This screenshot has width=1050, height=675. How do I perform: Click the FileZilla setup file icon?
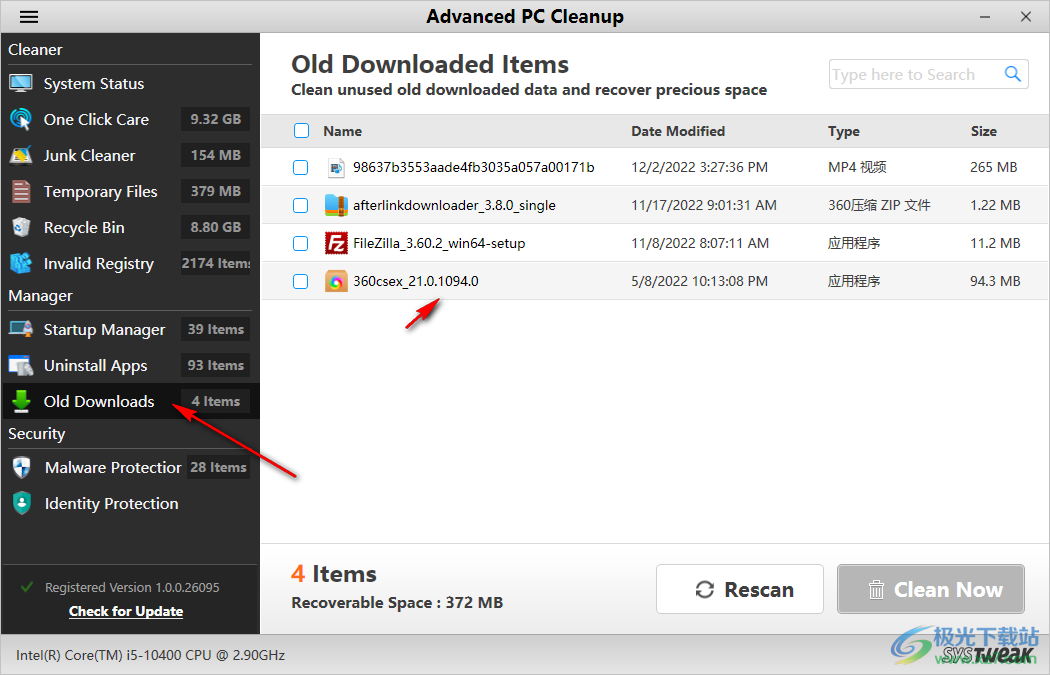coord(335,243)
